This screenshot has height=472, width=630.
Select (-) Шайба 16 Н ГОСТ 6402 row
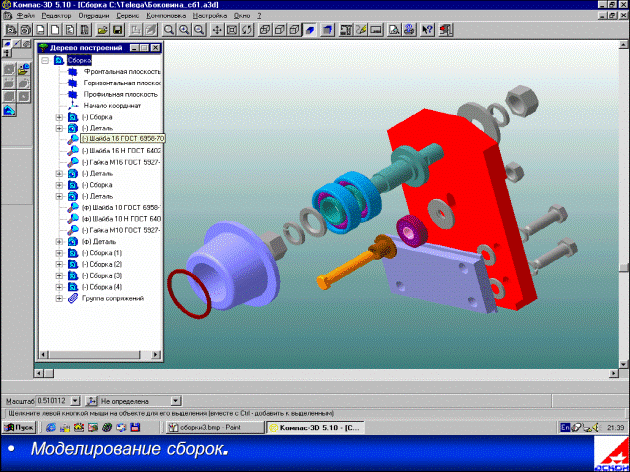(121, 151)
